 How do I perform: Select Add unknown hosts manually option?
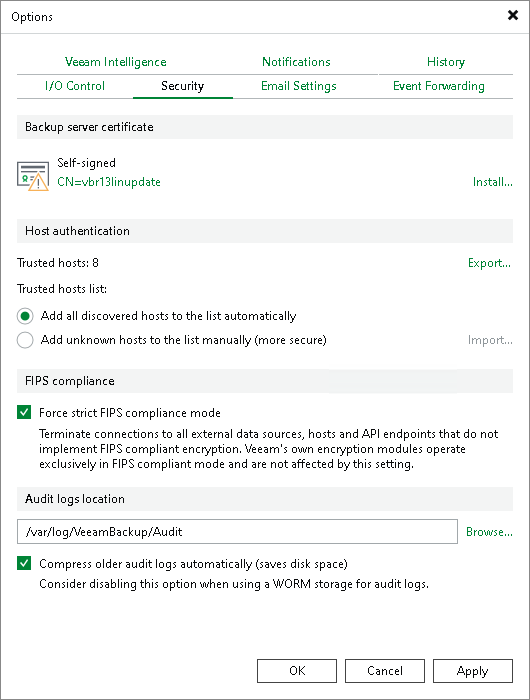pos(171,340)
